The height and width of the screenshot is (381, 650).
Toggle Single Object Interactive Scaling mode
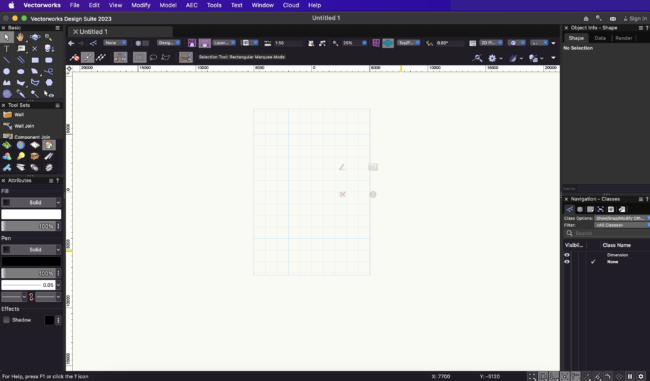[x=87, y=57]
